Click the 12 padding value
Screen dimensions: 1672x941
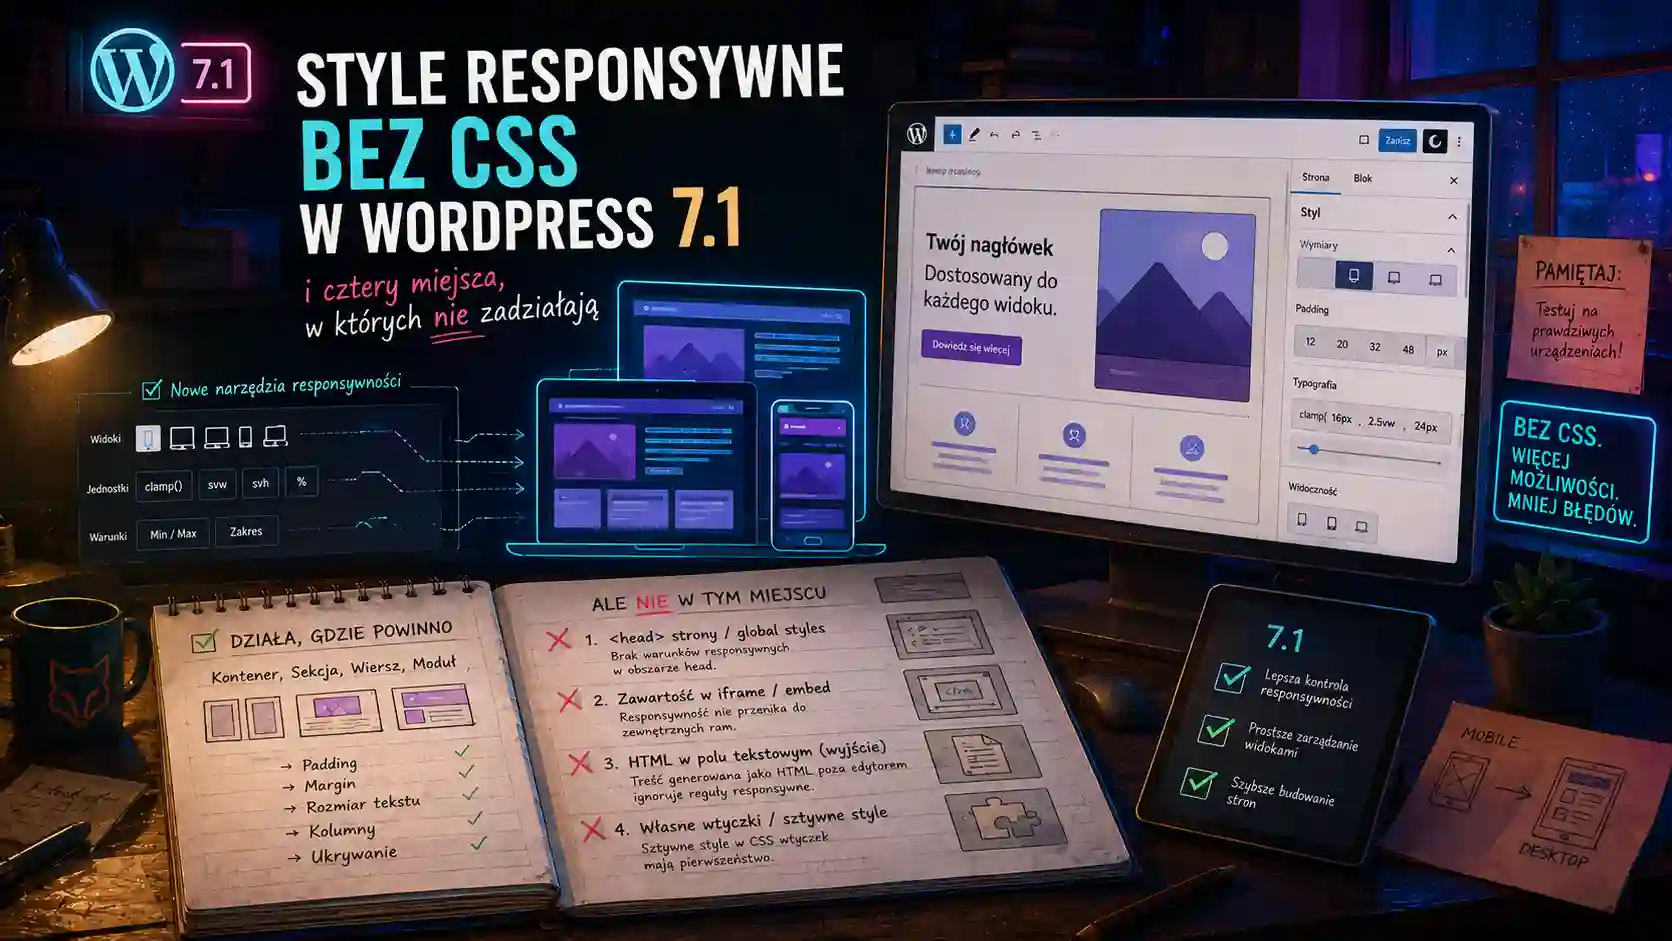pos(1310,342)
